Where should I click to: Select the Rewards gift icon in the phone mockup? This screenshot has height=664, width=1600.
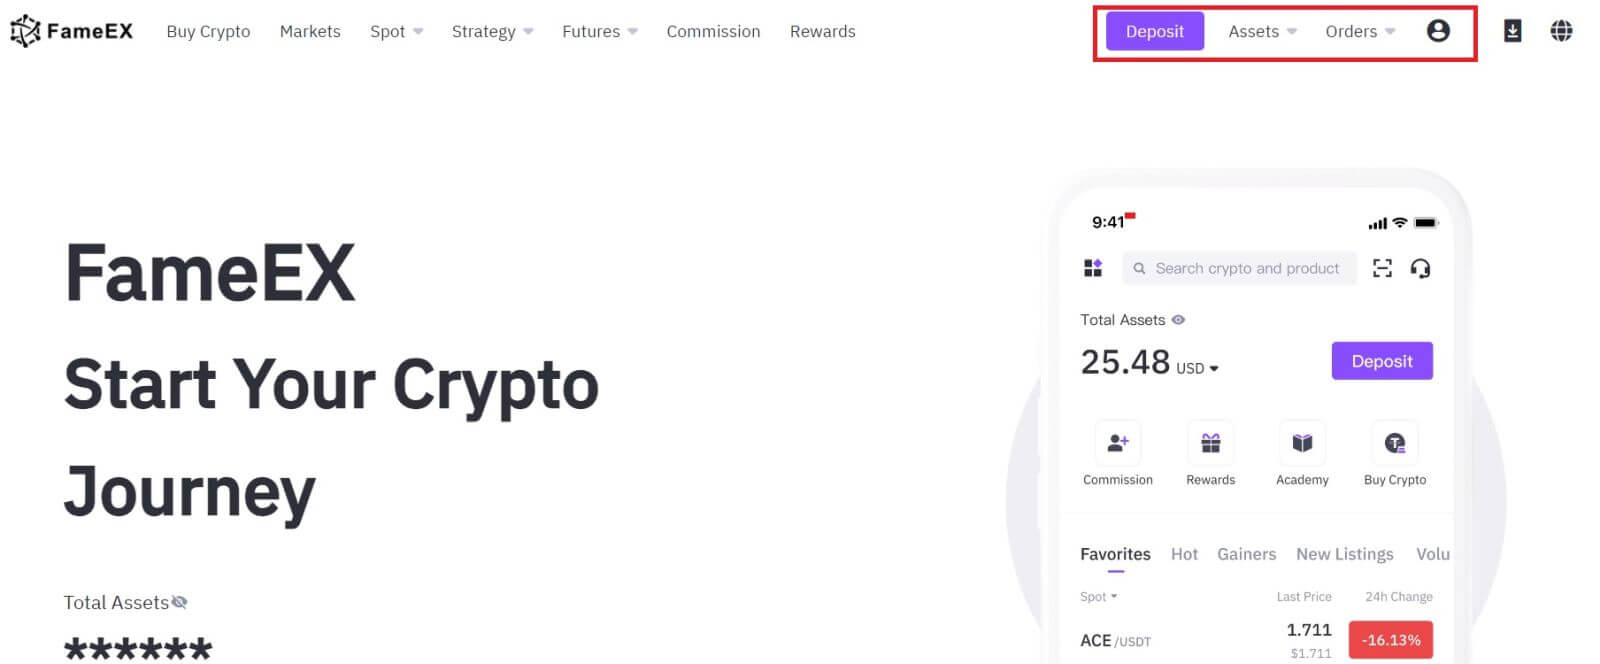coord(1210,441)
